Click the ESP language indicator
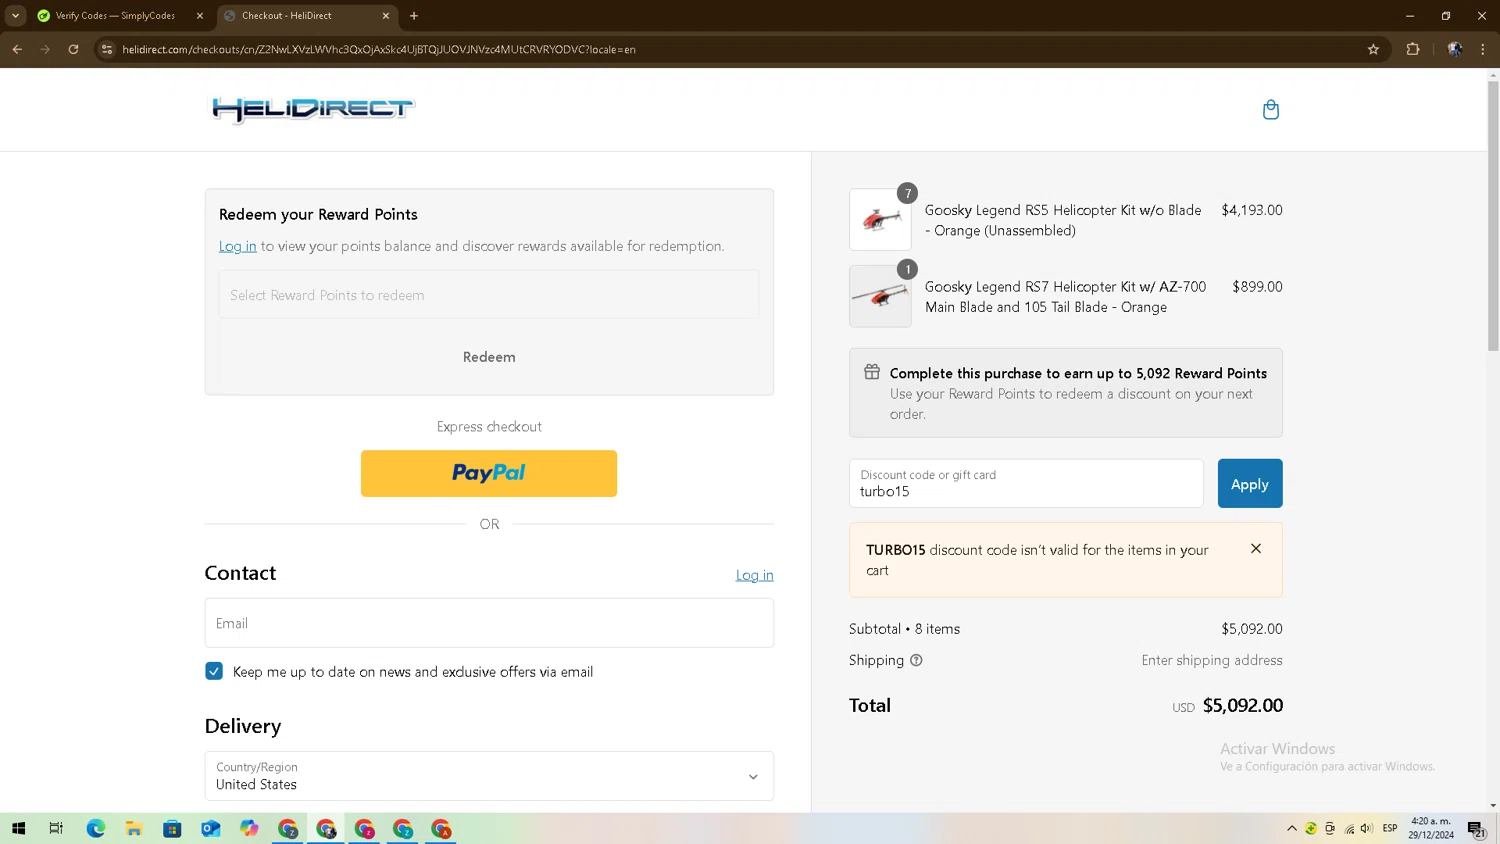This screenshot has width=1500, height=844. coord(1390,829)
